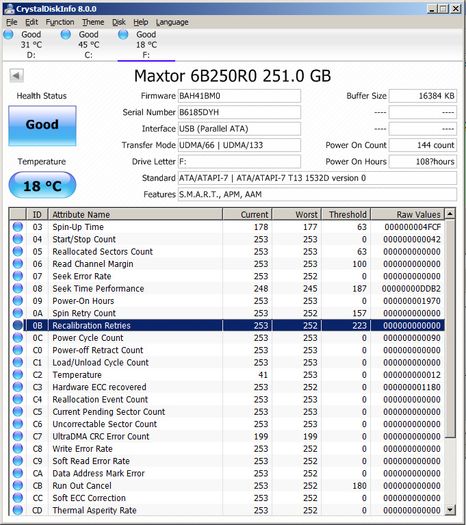Click the status orb of Reallocated Sectors Count
The width and height of the screenshot is (466, 525).
pyautogui.click(x=18, y=251)
